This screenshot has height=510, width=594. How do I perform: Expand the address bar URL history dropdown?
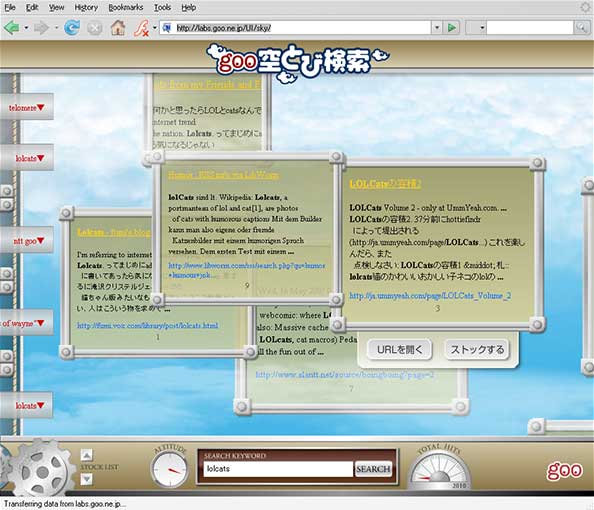click(x=436, y=28)
